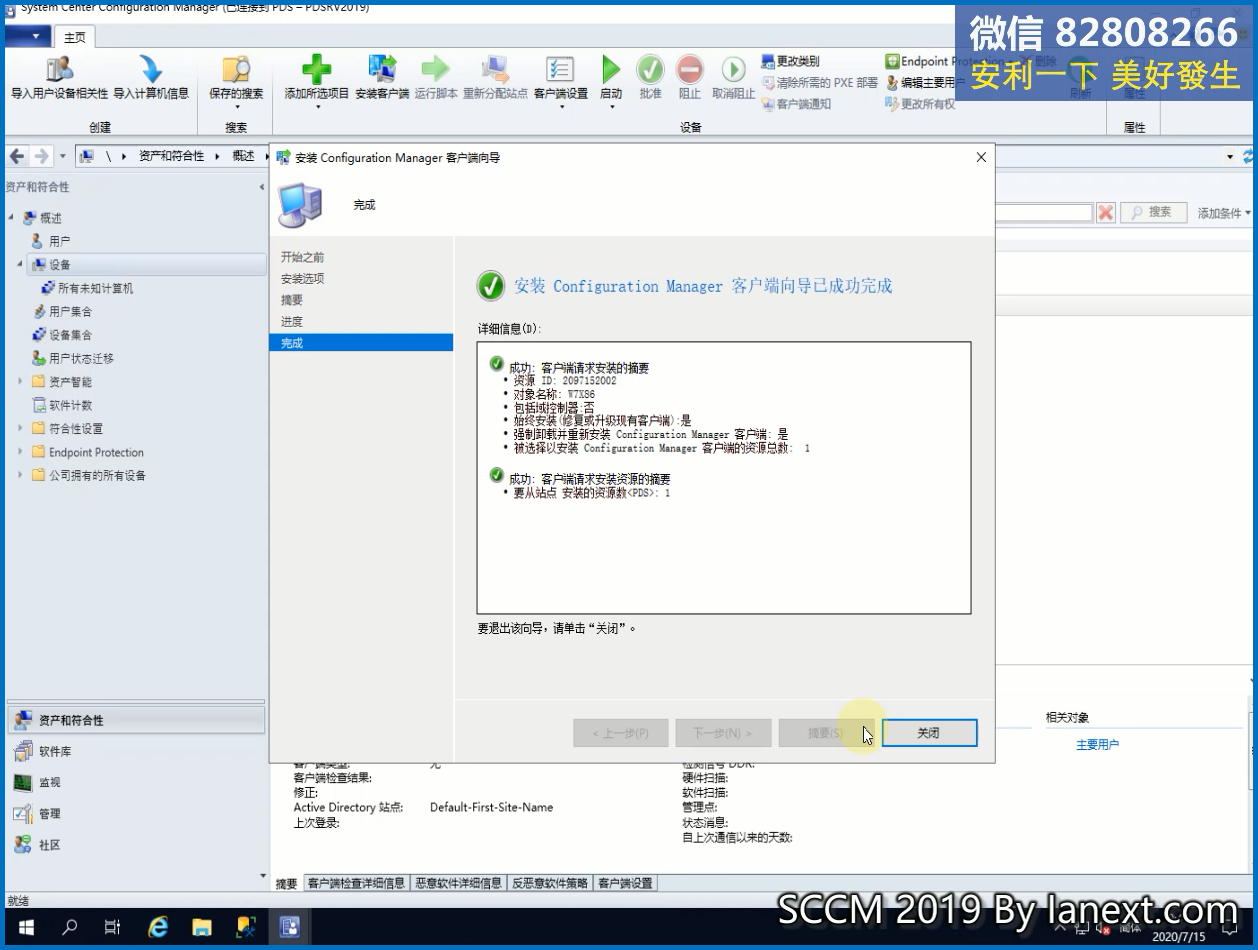The width and height of the screenshot is (1258, 950).
Task: Click Import Computer Information (导入计算机信息) icon
Action: pos(151,70)
